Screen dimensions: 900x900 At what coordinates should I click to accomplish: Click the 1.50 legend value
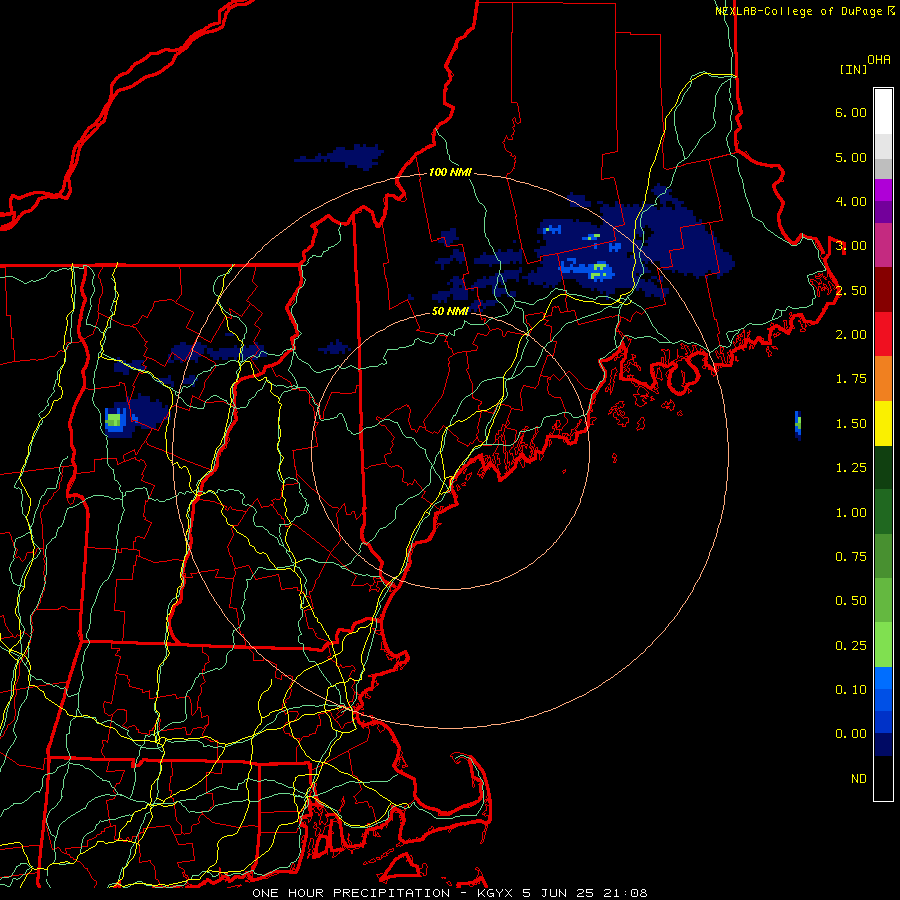pos(851,424)
